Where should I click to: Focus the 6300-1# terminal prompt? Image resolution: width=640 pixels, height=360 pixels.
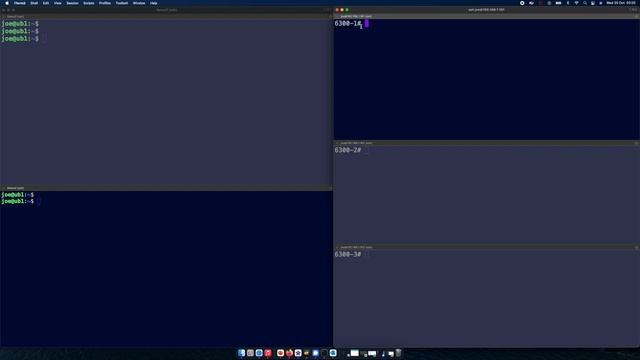348,24
